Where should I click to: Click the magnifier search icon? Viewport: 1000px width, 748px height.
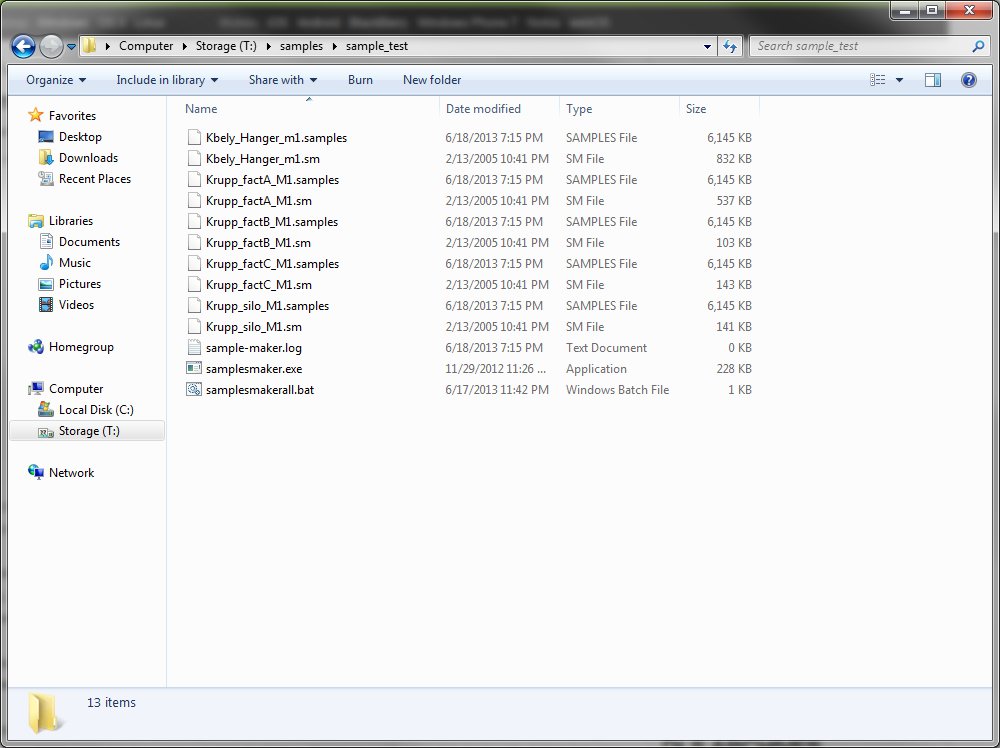[x=978, y=46]
